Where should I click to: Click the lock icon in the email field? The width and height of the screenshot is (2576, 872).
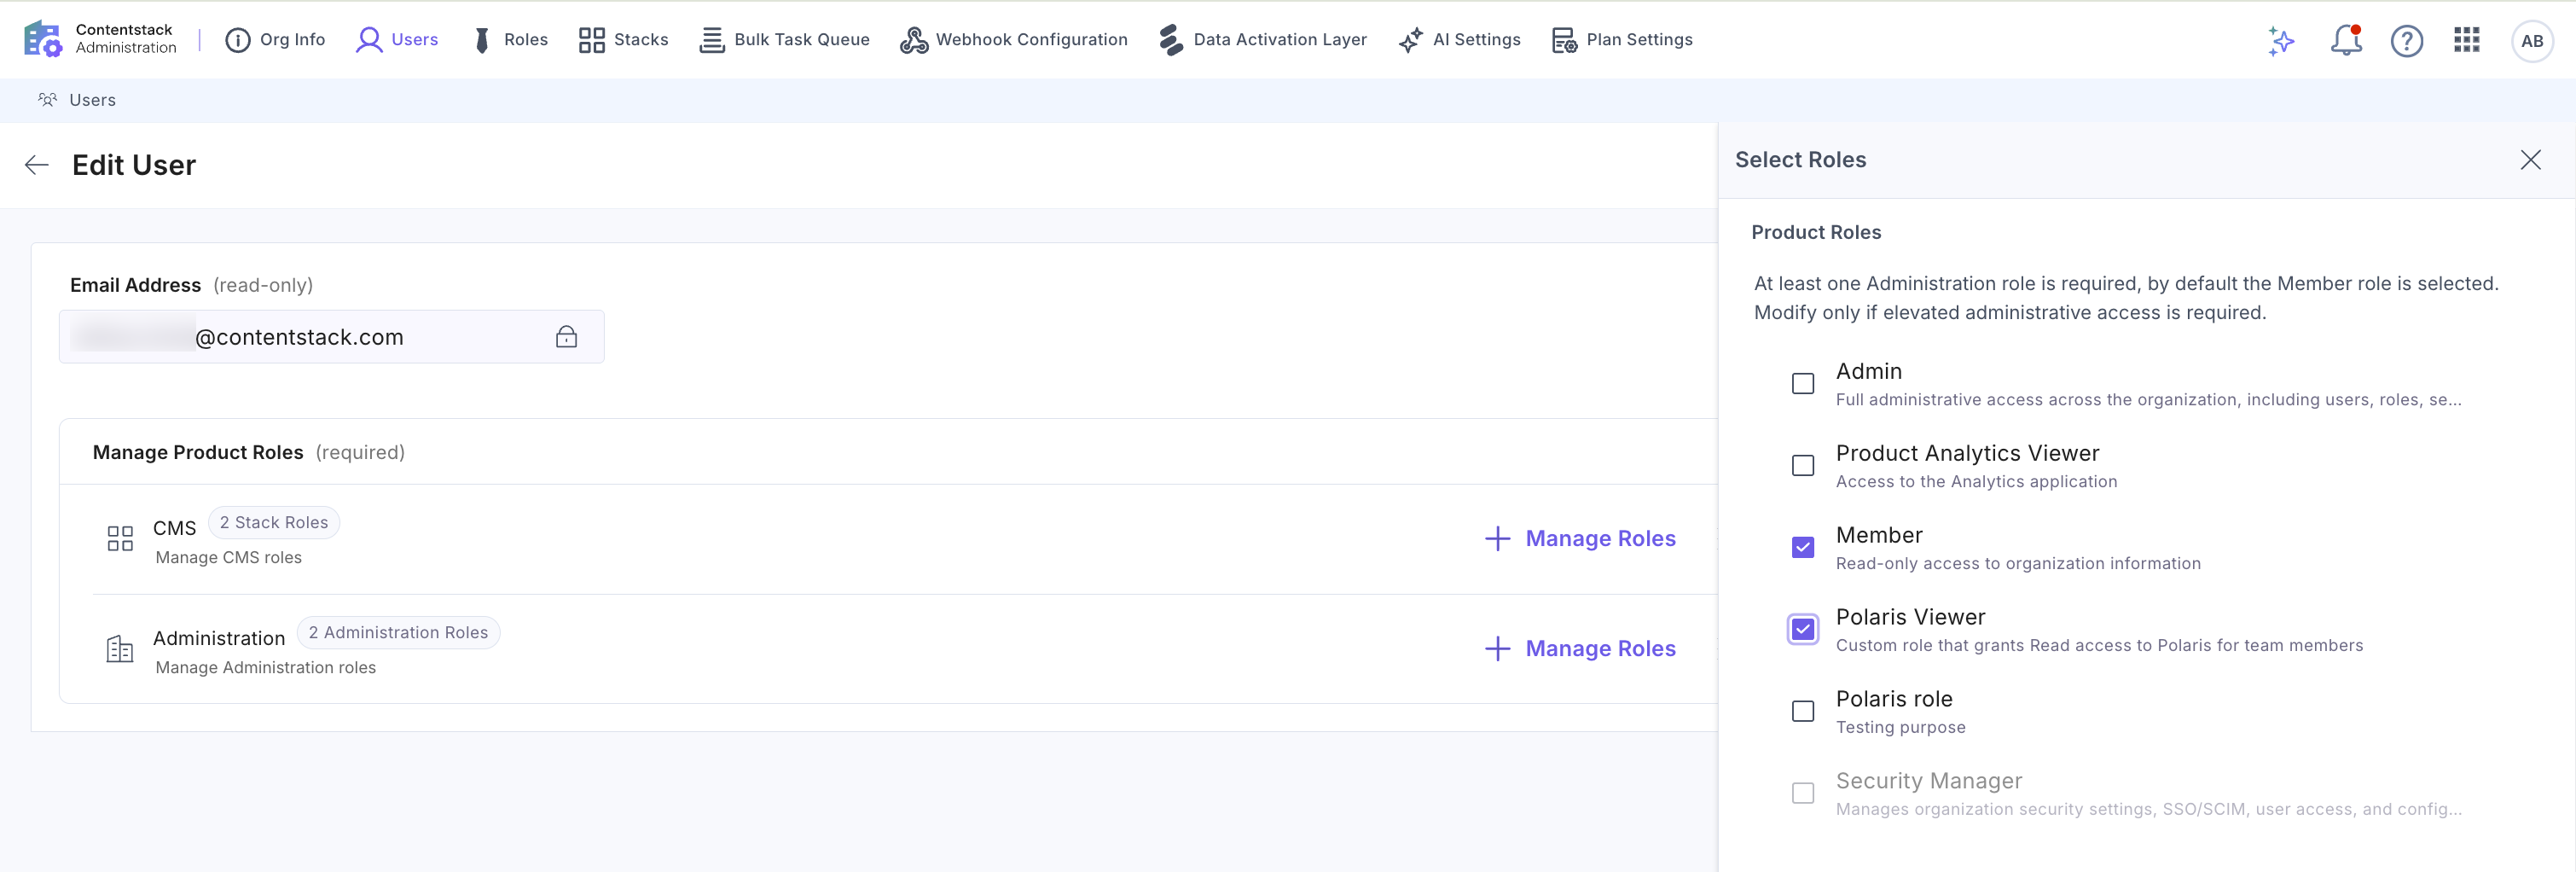(567, 337)
